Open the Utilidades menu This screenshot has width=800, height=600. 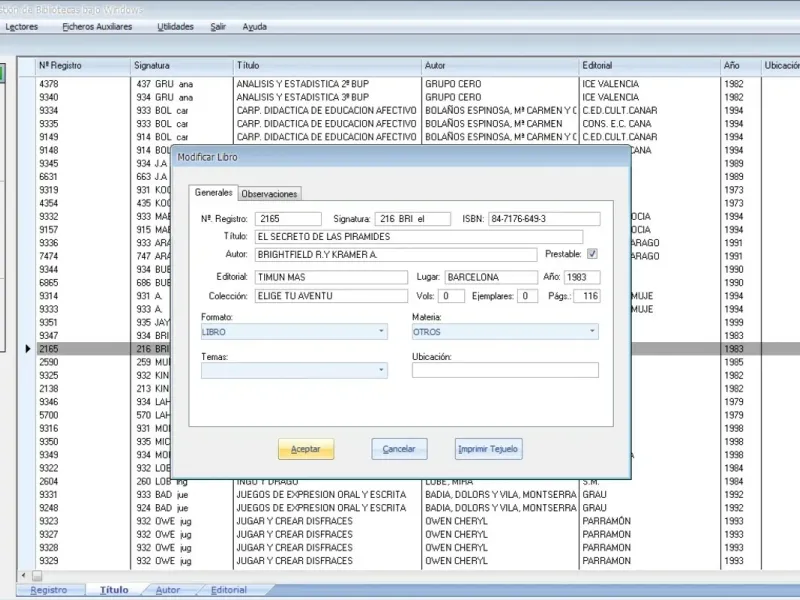[x=175, y=27]
